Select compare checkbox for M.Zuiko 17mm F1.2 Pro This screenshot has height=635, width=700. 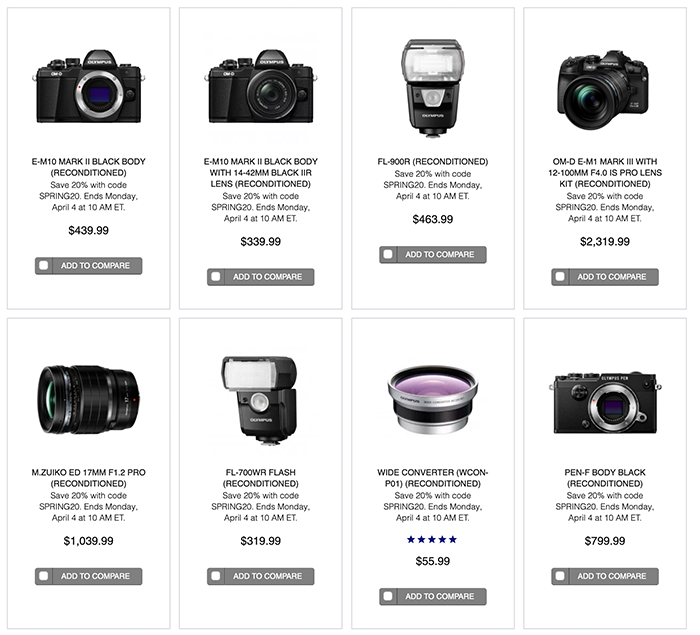click(45, 576)
